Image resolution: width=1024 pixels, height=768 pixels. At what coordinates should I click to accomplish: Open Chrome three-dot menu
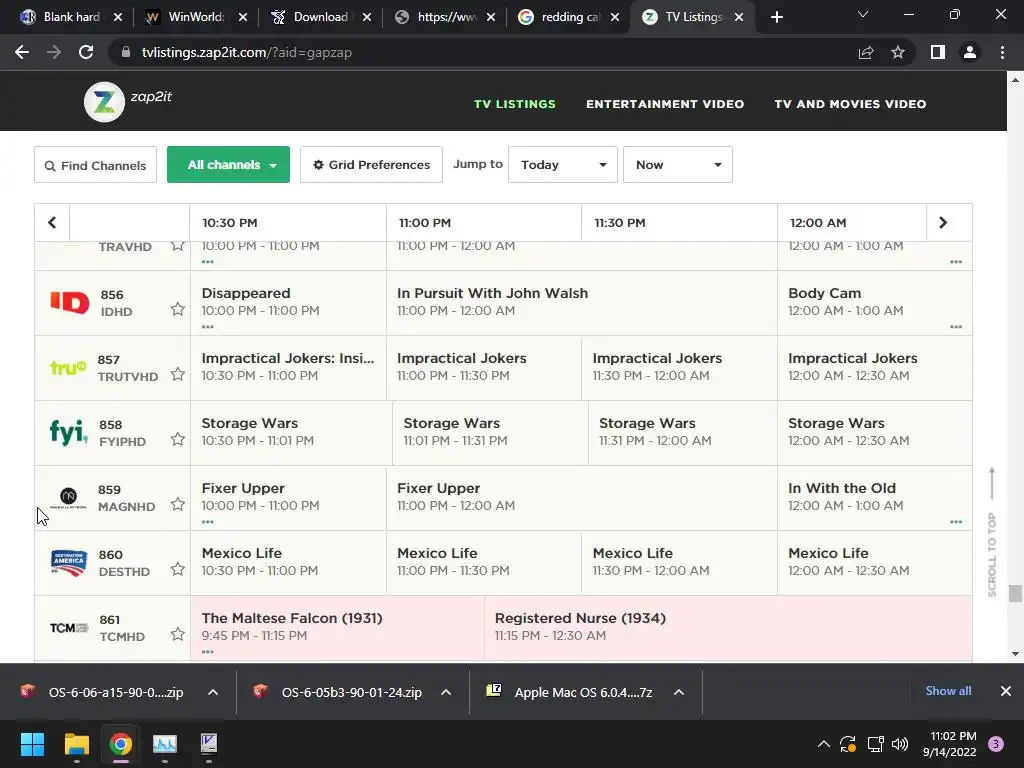tap(1002, 52)
